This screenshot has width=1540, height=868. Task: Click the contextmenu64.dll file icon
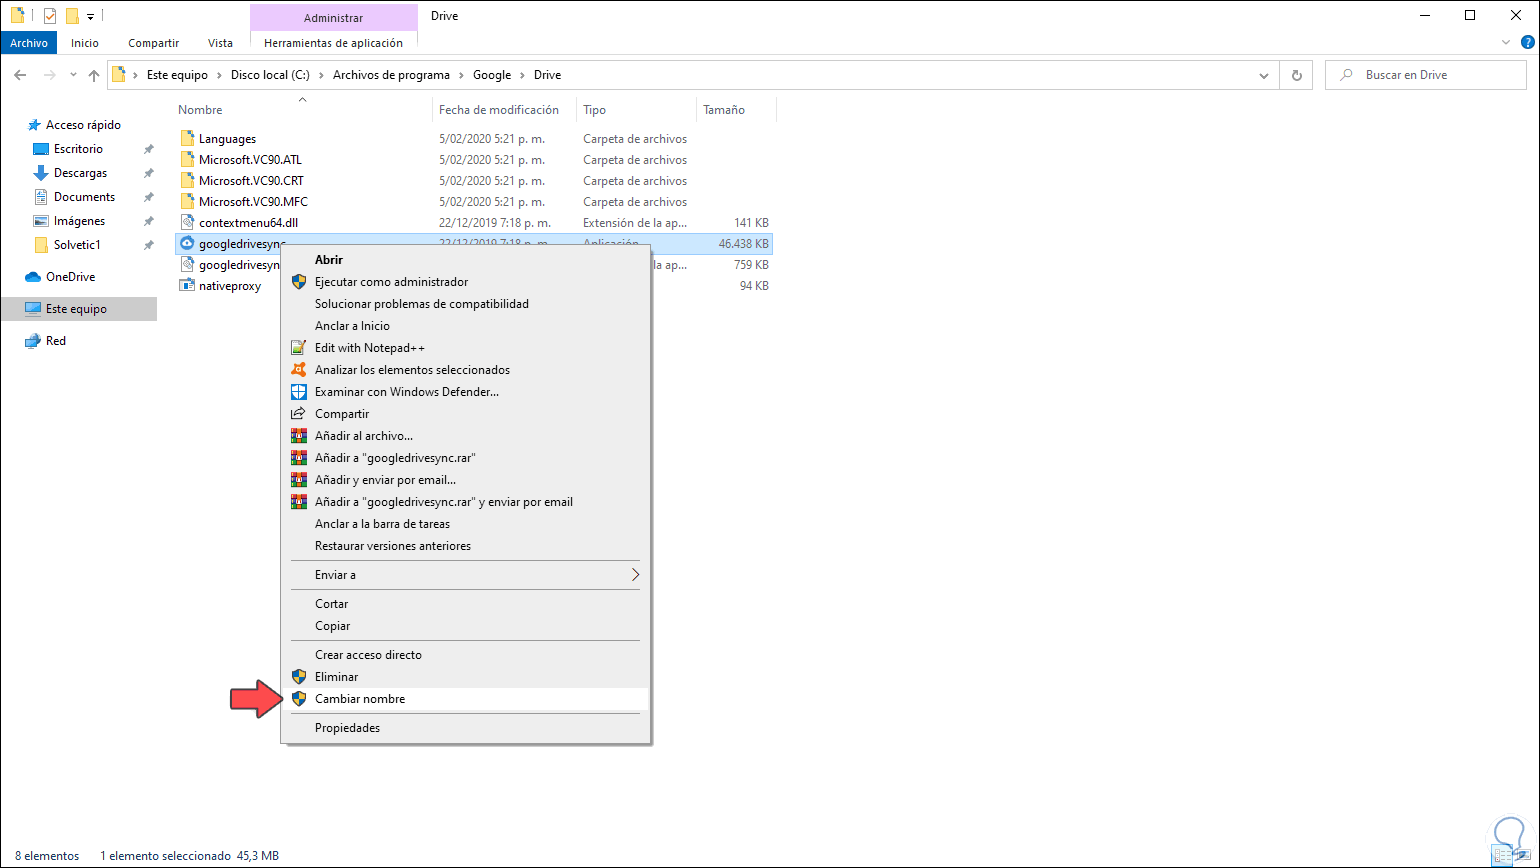[x=187, y=223]
